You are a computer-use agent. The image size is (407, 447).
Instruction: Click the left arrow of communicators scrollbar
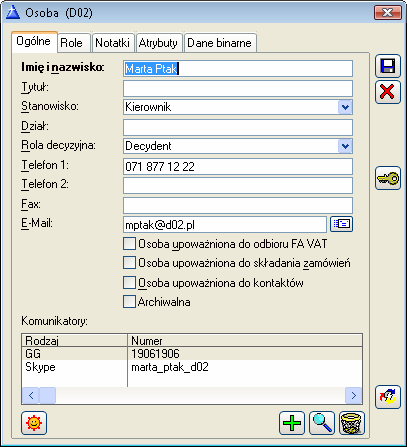tap(31, 396)
